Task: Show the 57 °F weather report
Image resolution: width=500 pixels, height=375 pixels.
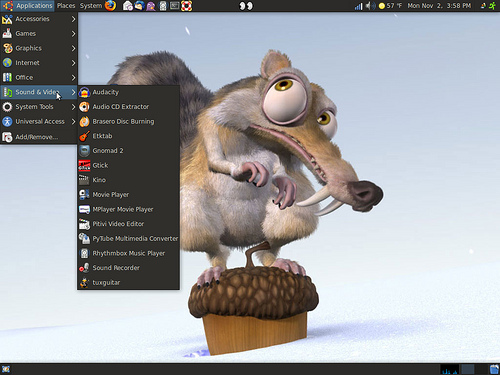Action: pyautogui.click(x=390, y=6)
